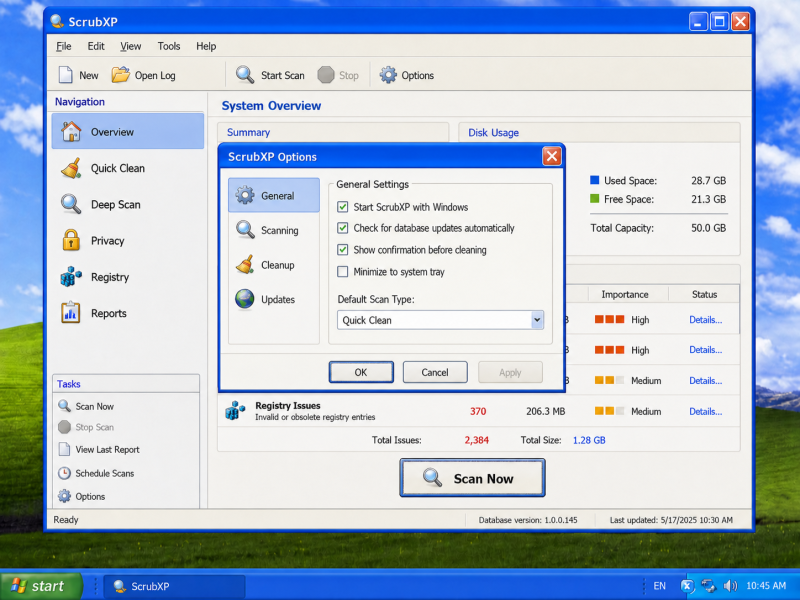This screenshot has width=800, height=600.
Task: Open Options gear icon in toolbar
Action: [388, 75]
